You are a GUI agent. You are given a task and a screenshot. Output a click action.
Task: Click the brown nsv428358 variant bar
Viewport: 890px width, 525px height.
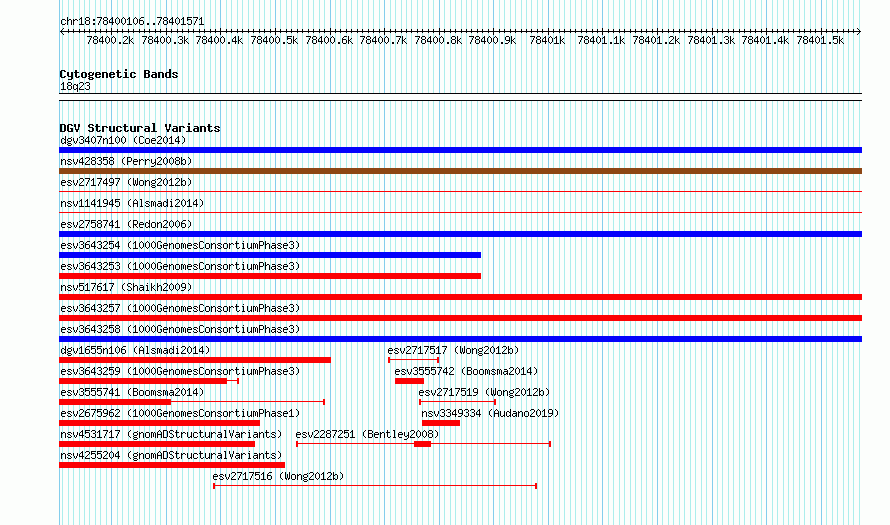pos(460,171)
